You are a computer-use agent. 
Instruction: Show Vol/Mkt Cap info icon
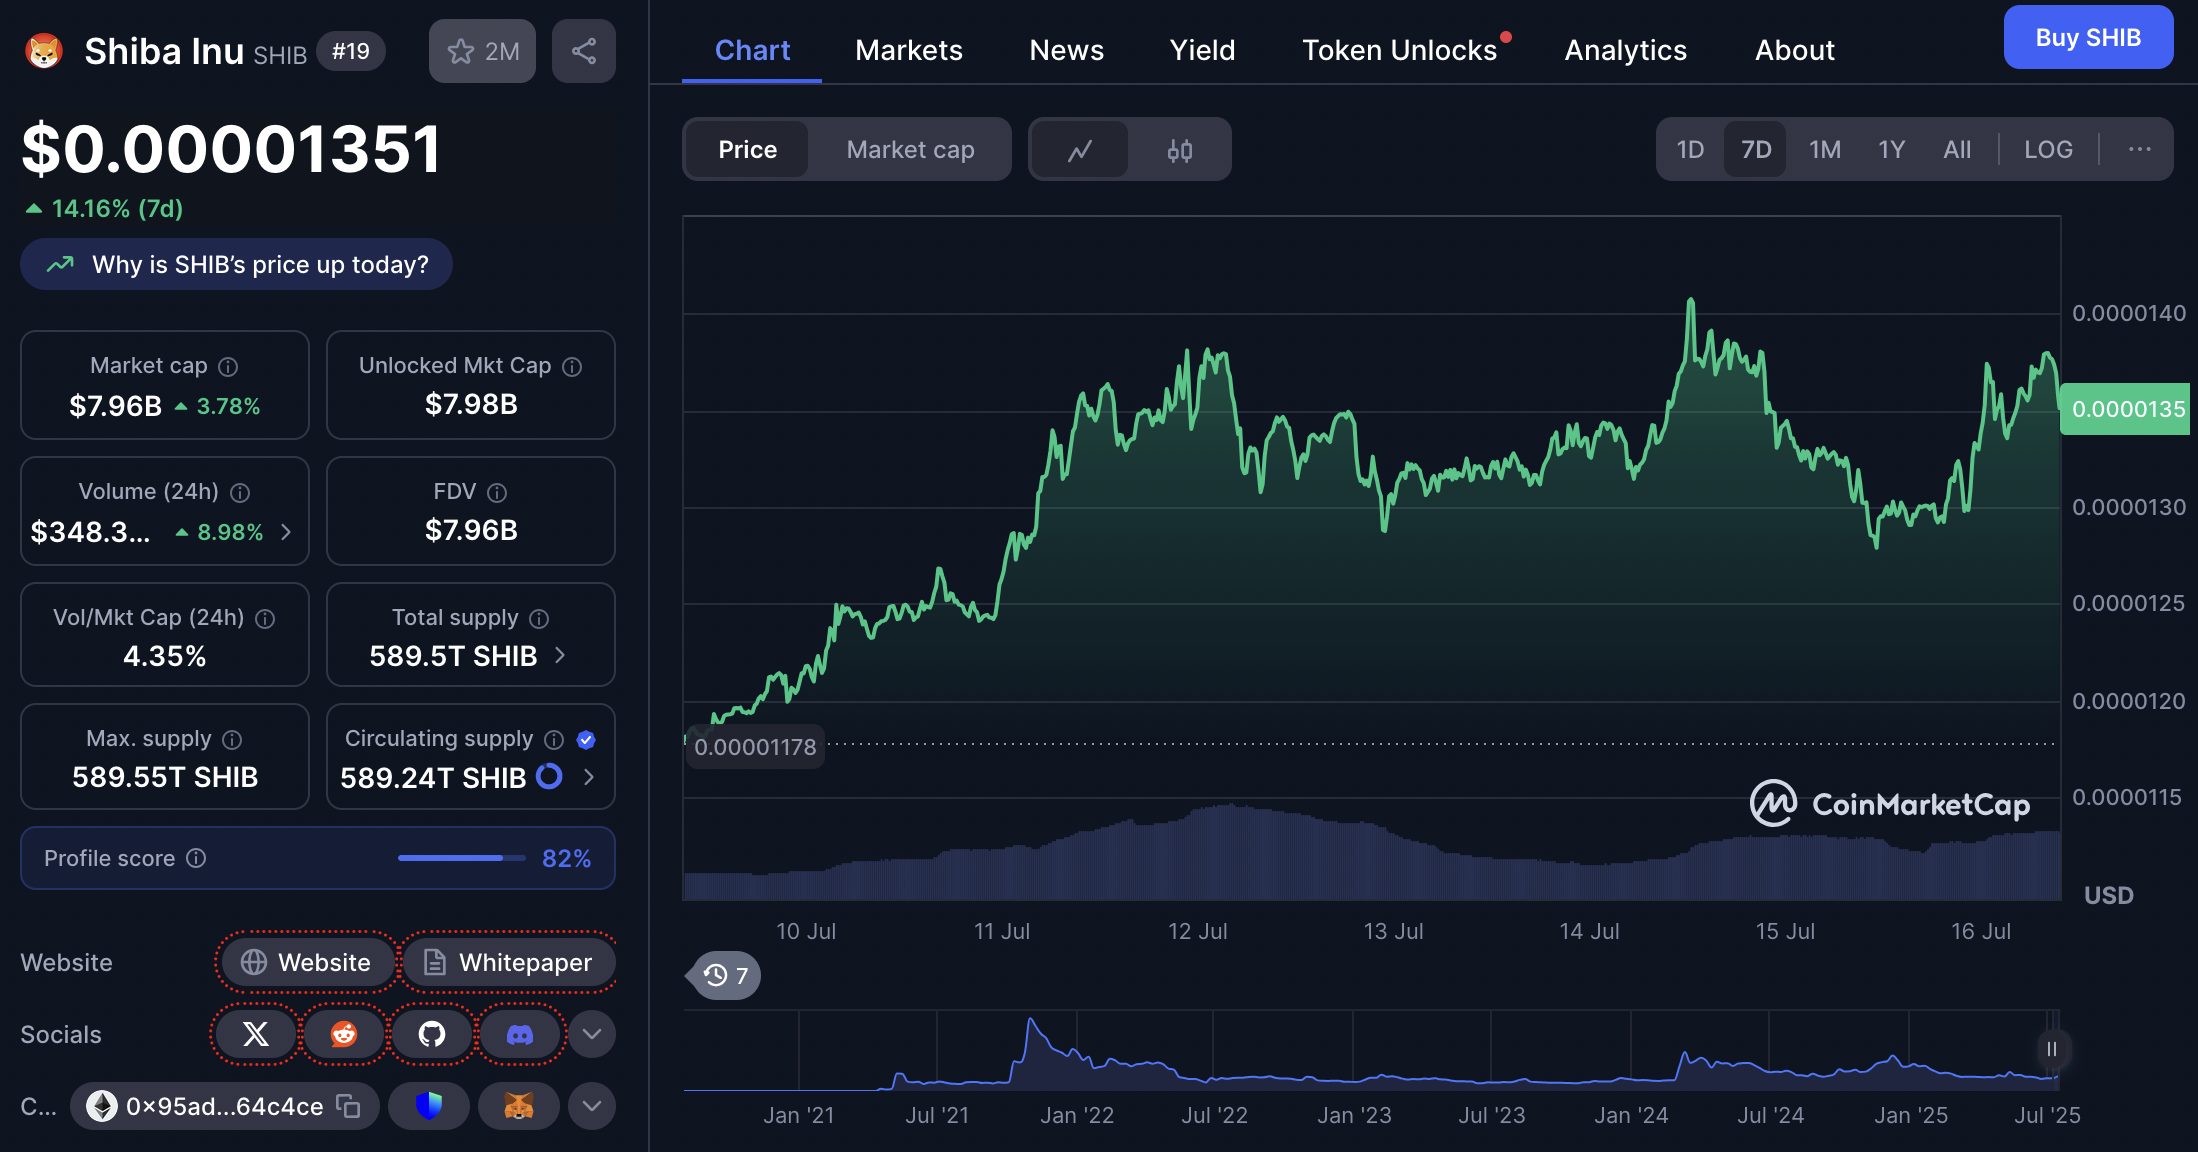point(265,619)
